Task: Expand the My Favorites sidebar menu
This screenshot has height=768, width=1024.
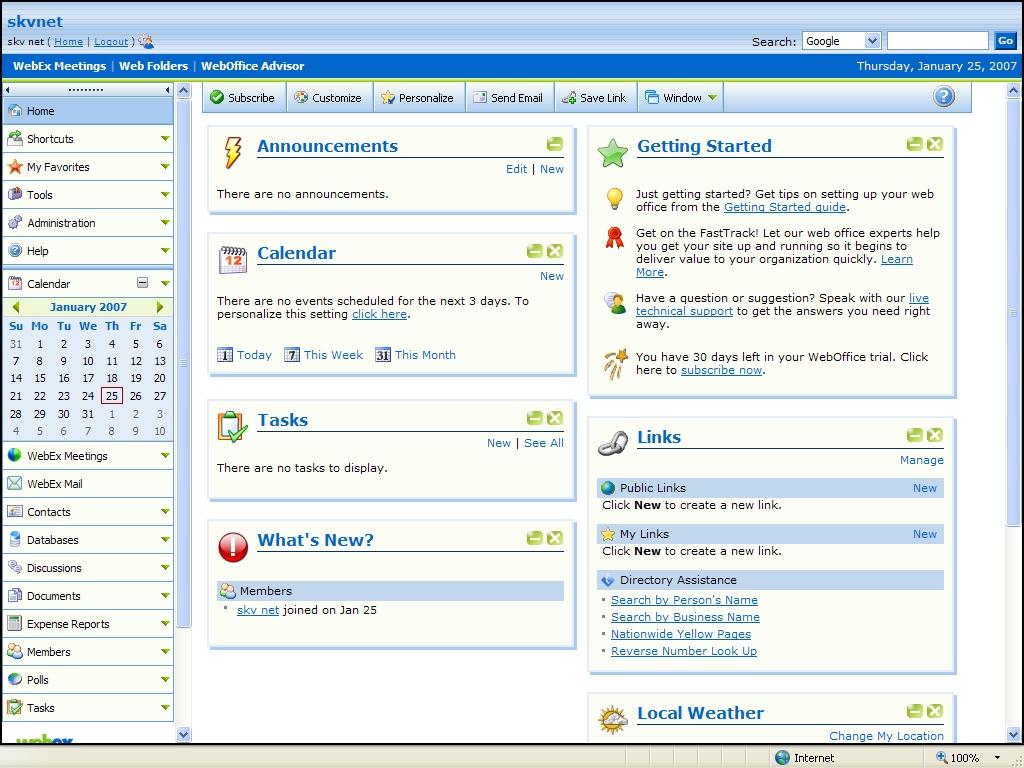Action: coord(165,167)
